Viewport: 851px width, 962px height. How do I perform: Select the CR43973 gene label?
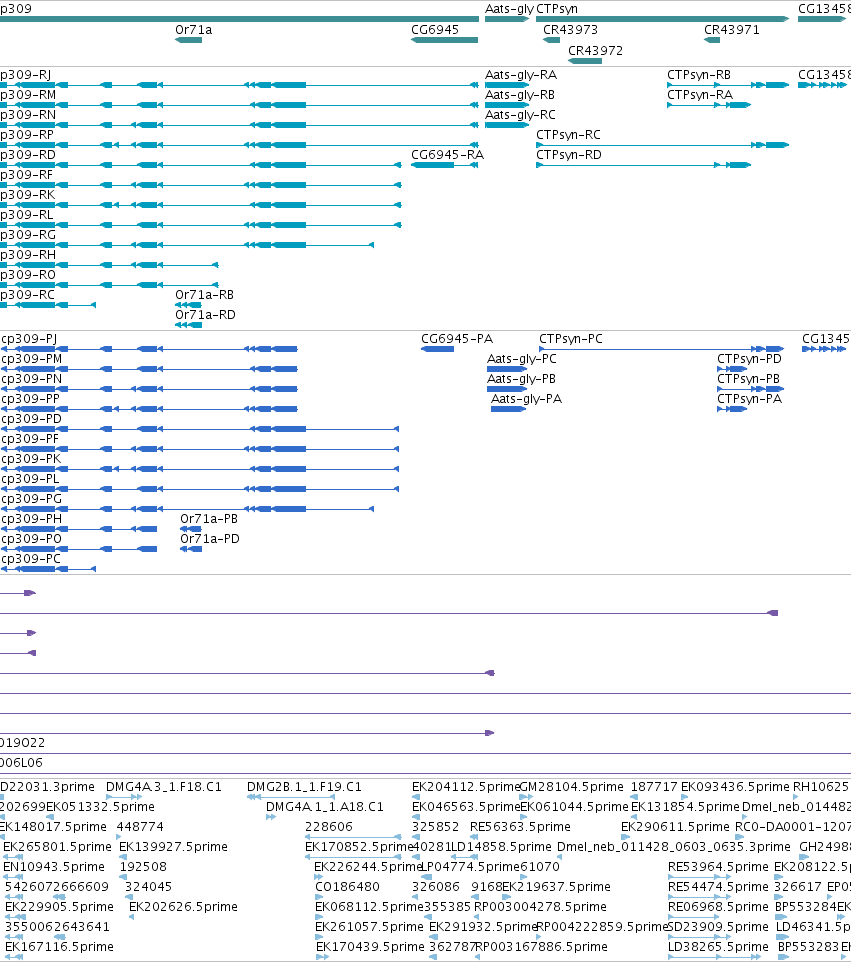point(570,29)
